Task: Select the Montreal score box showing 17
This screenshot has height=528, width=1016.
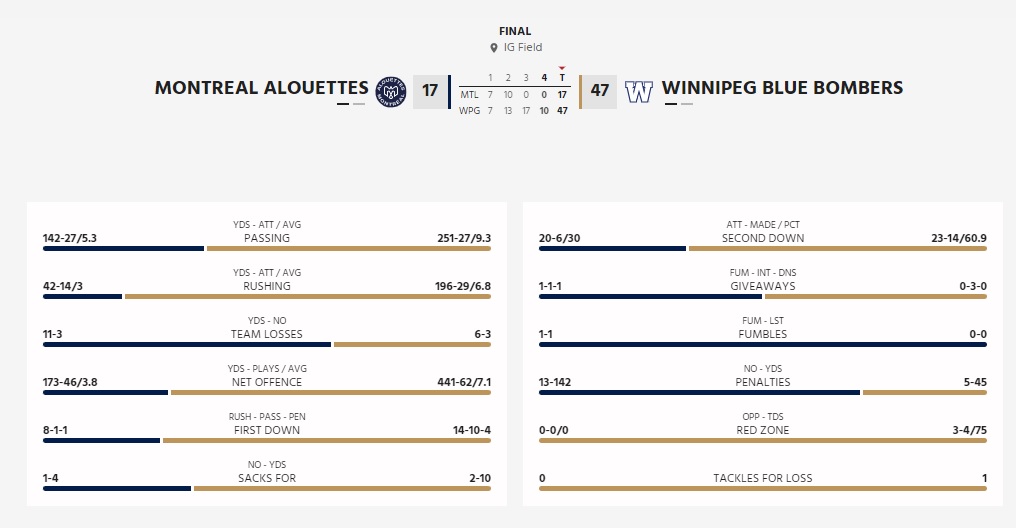Action: [x=430, y=91]
